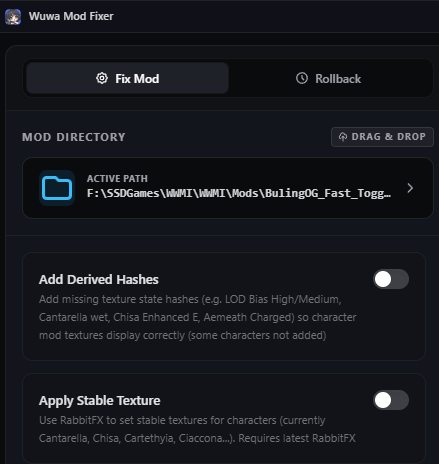Click the Apply Stable Texture heading
The height and width of the screenshot is (464, 439).
coord(100,401)
